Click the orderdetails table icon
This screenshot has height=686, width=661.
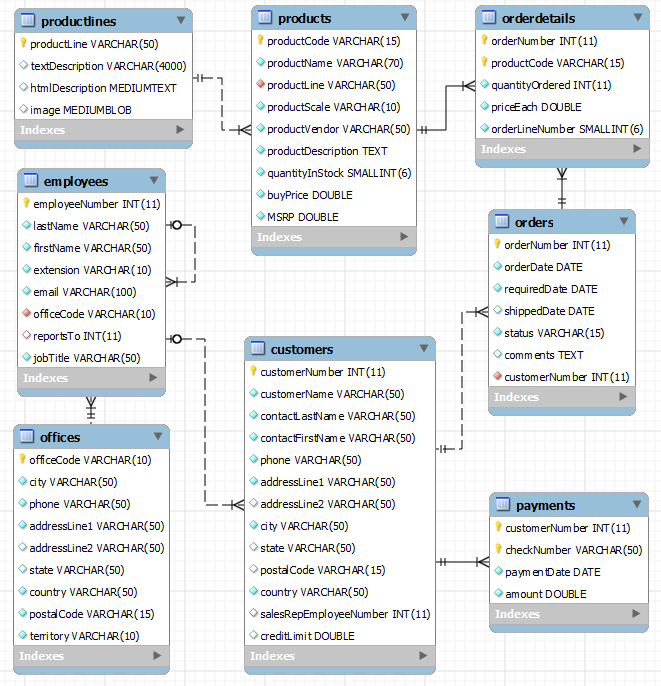(x=489, y=17)
